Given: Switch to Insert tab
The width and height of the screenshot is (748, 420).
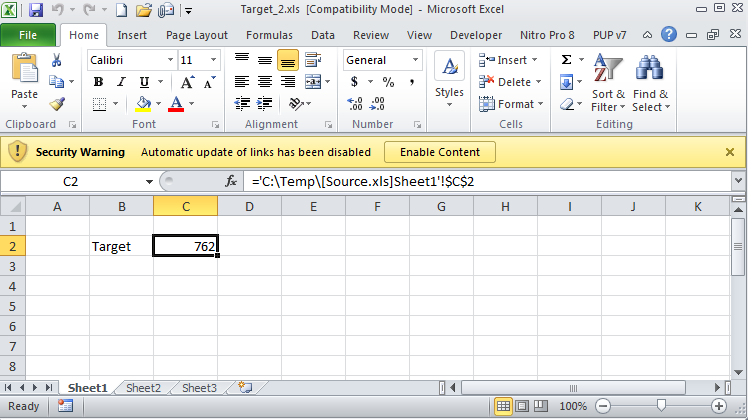Looking at the screenshot, I should (x=132, y=35).
